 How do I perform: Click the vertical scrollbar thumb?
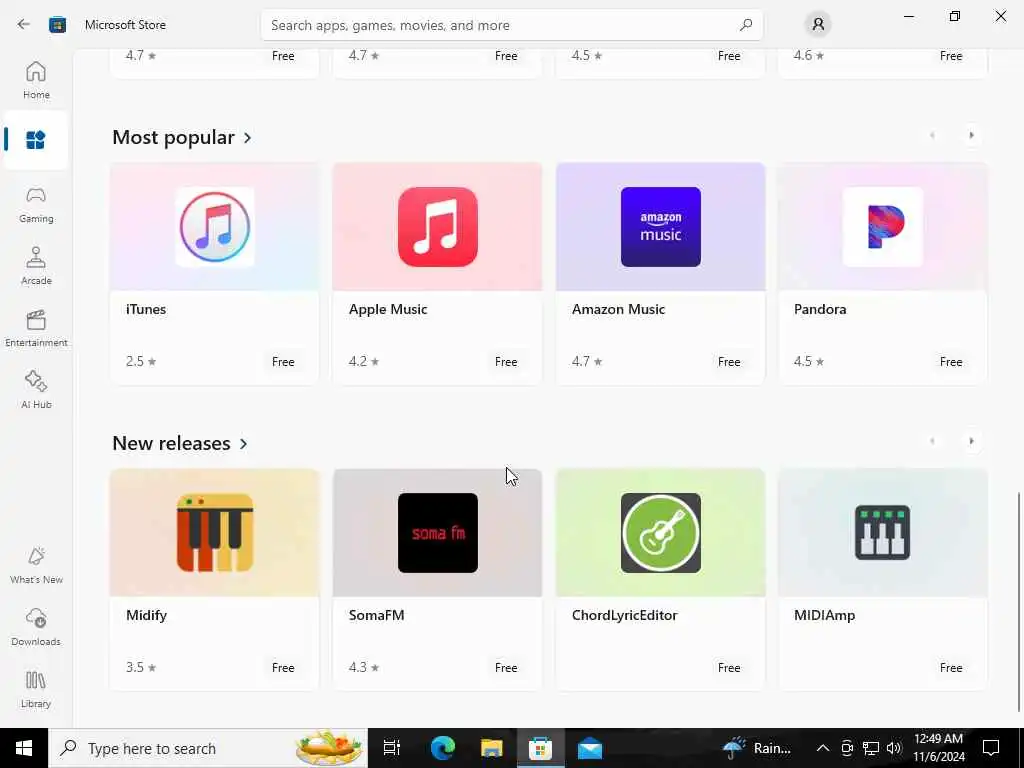pyautogui.click(x=1019, y=601)
